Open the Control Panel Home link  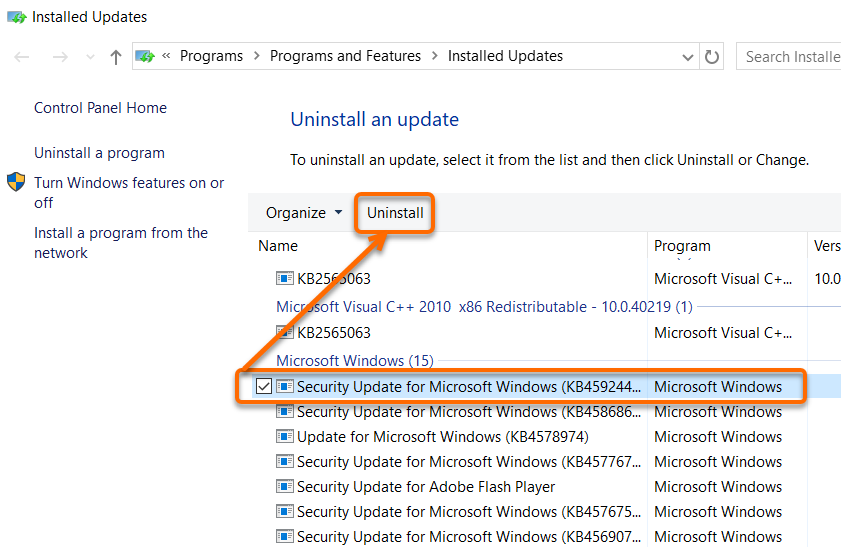[x=100, y=108]
